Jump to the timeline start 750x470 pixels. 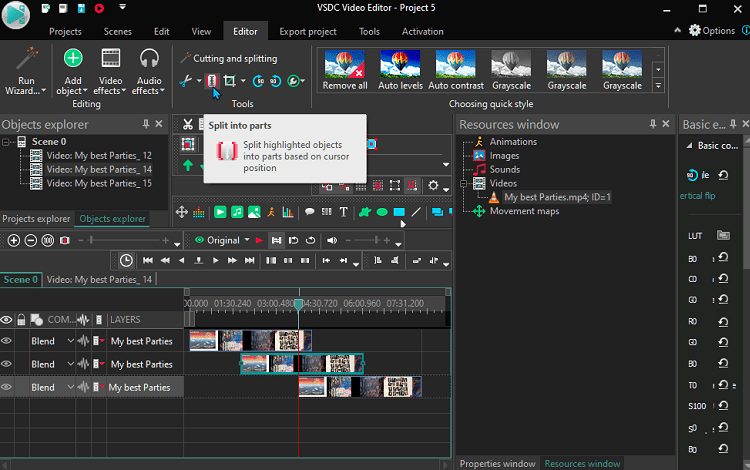[x=148, y=261]
